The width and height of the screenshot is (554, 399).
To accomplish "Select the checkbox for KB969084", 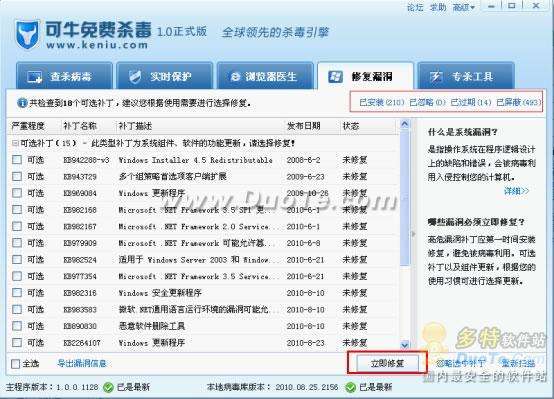I will [17, 193].
